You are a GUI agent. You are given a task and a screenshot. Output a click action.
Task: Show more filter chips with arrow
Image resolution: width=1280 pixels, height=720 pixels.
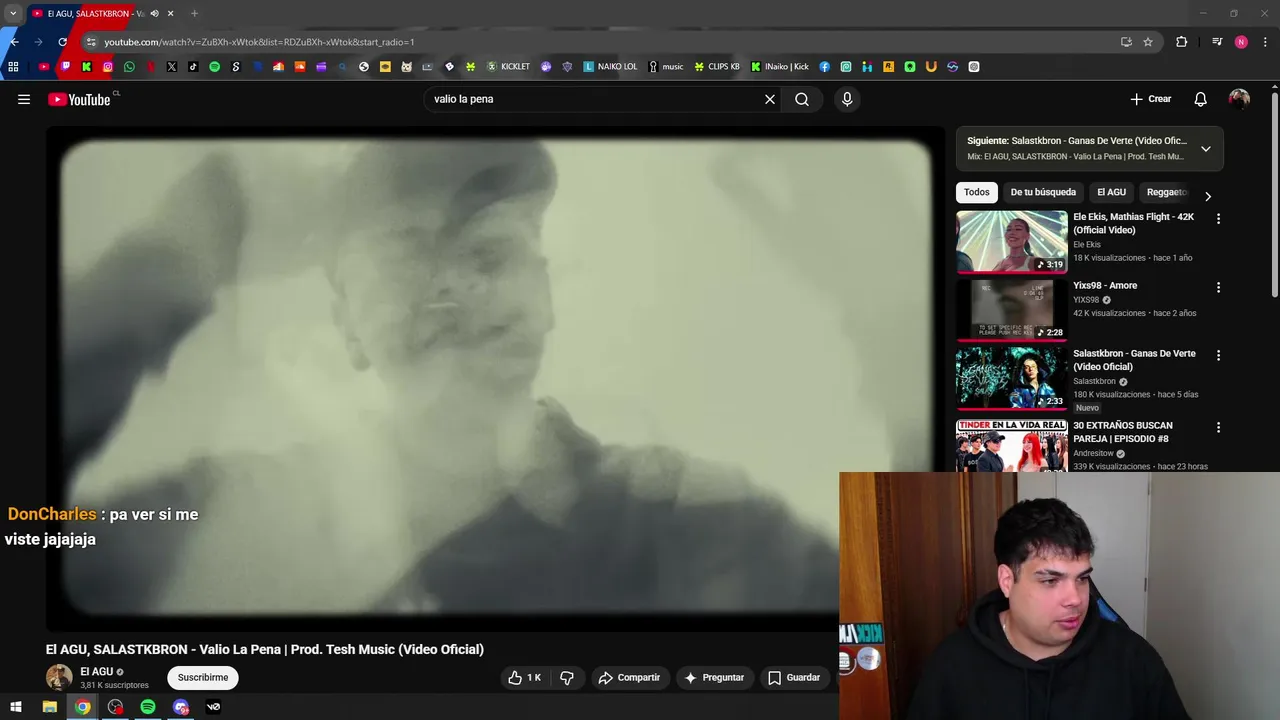[1207, 196]
